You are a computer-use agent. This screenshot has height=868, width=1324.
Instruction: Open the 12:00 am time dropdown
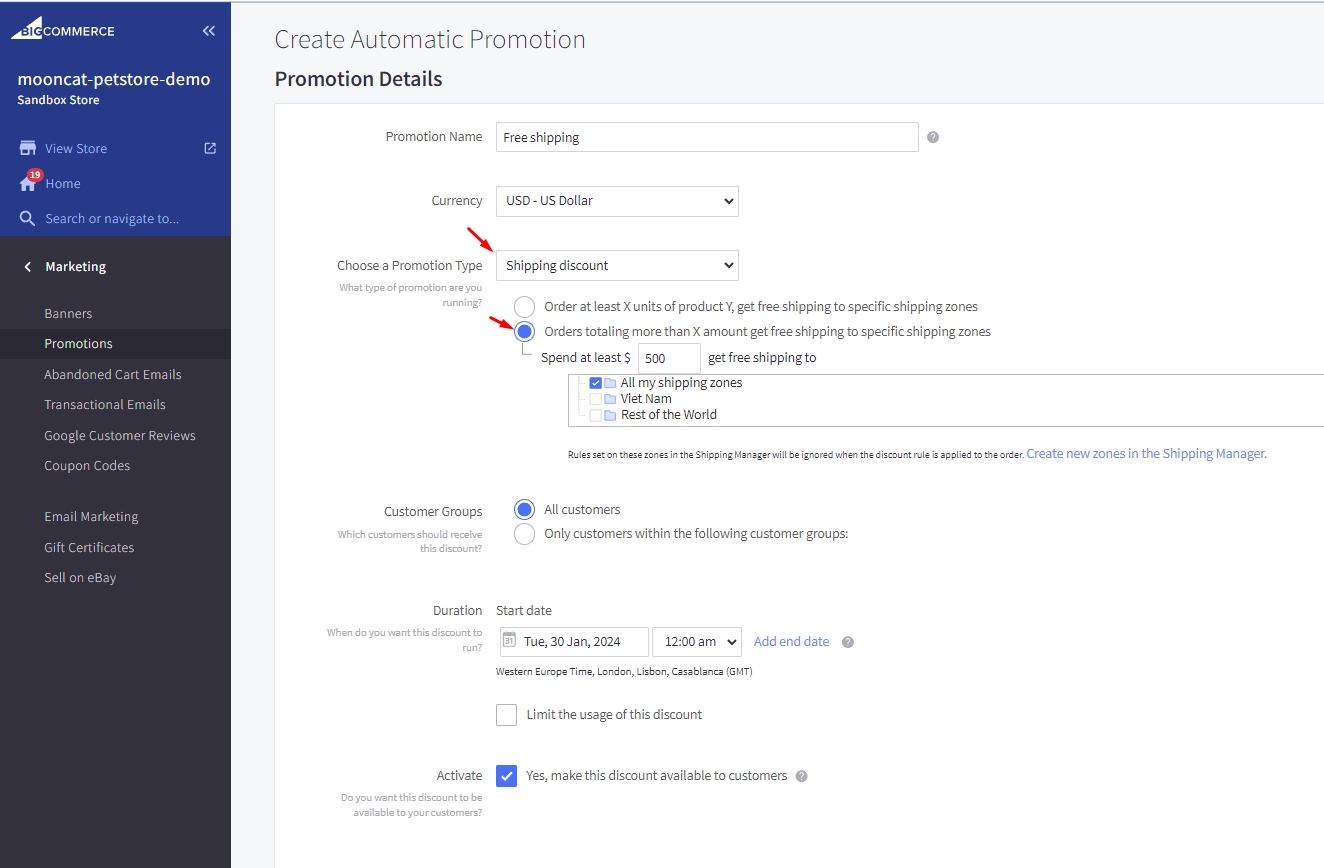pyautogui.click(x=696, y=641)
